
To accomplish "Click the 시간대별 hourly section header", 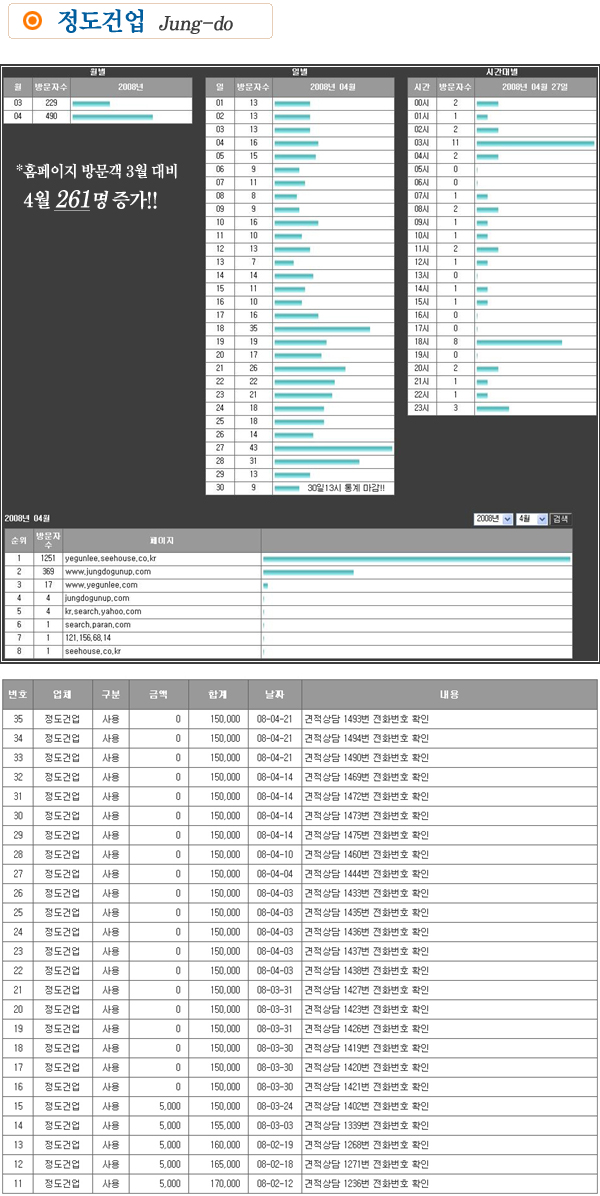I will (501, 72).
